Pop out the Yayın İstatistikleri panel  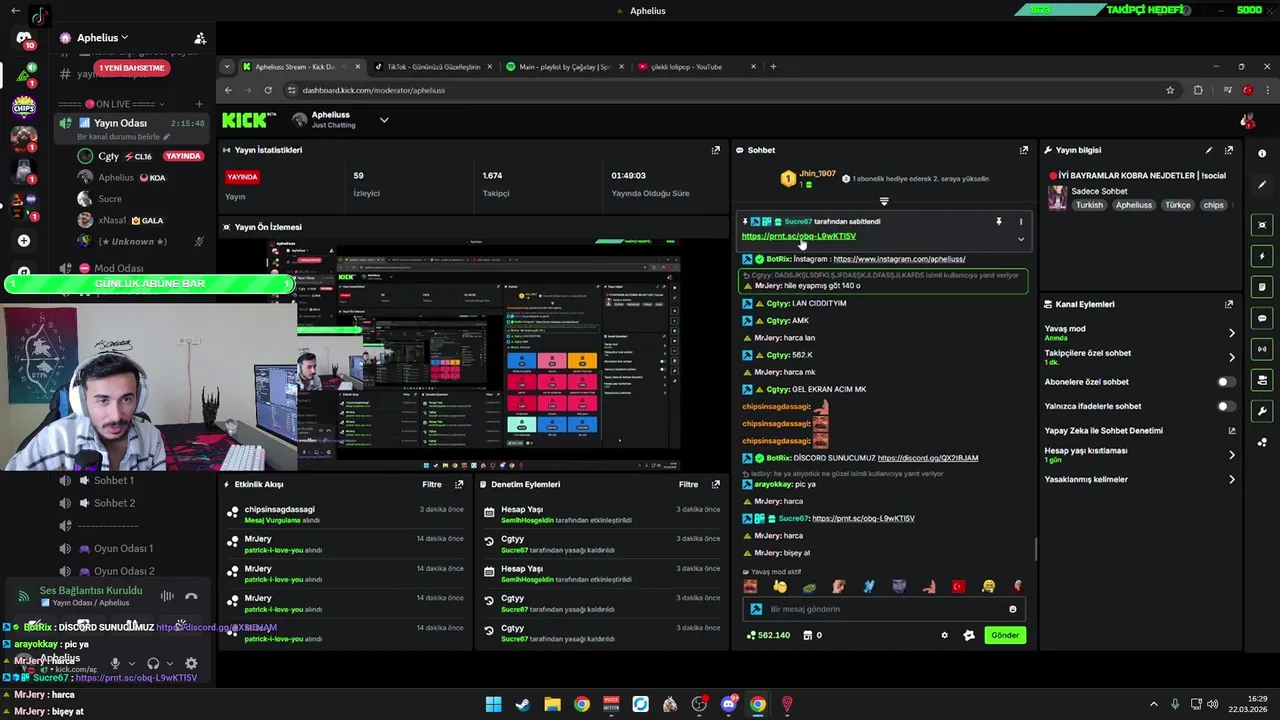coord(715,150)
